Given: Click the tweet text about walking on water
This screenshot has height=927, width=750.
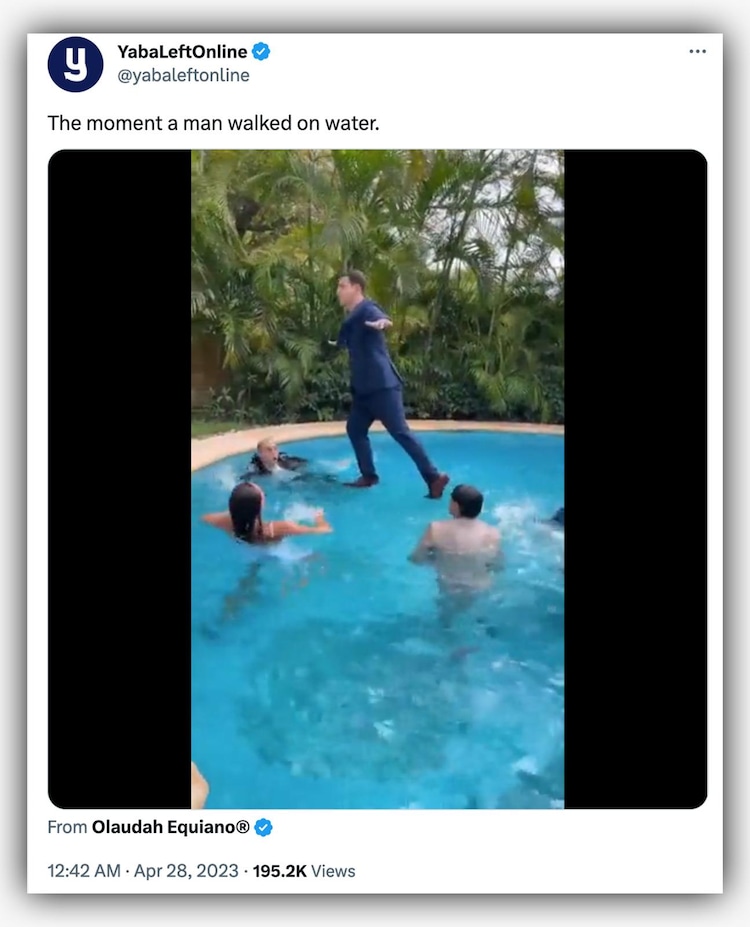Looking at the screenshot, I should tap(213, 124).
